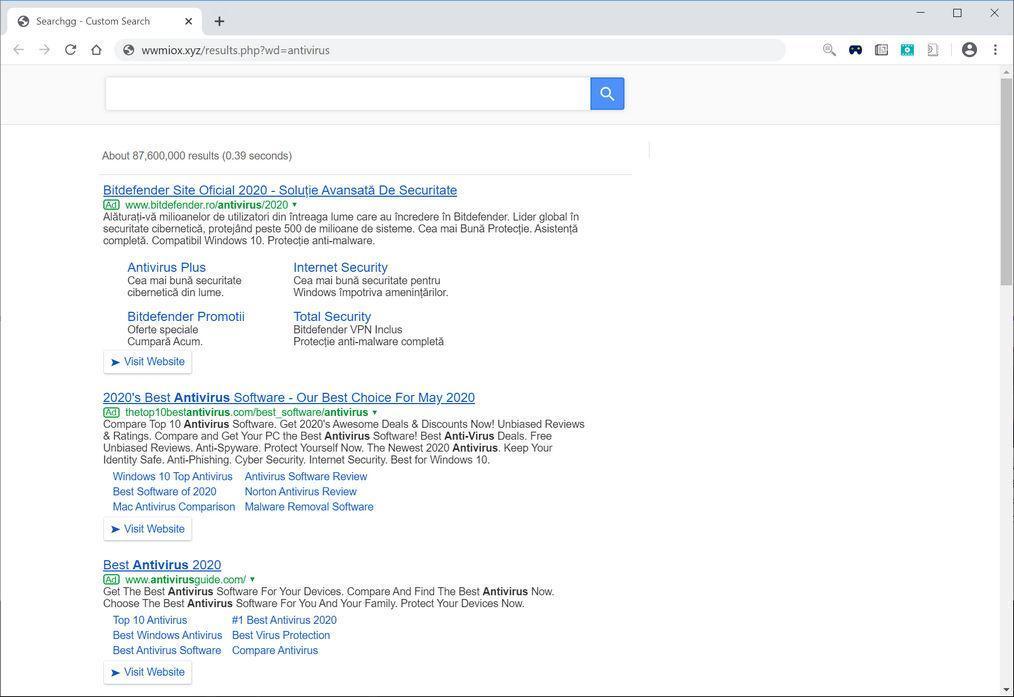
Task: Open a new browser tab
Action: 219,21
